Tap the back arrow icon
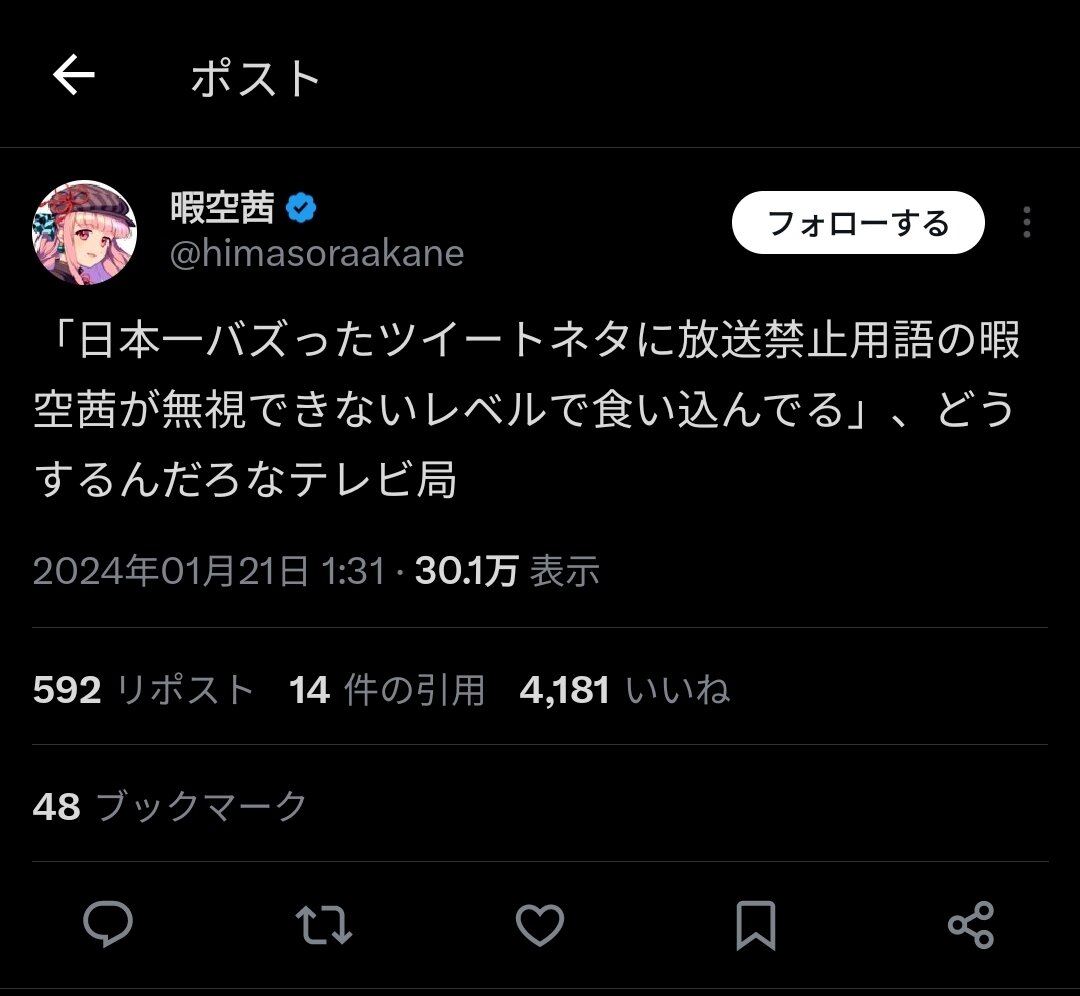The width and height of the screenshot is (1080, 996). [74, 76]
